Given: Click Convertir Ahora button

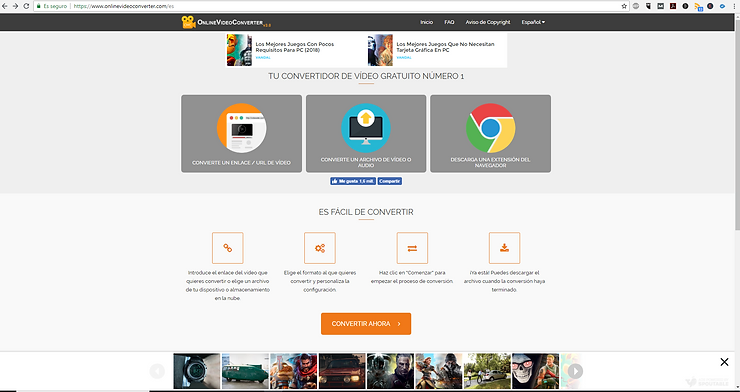Looking at the screenshot, I should pyautogui.click(x=366, y=324).
